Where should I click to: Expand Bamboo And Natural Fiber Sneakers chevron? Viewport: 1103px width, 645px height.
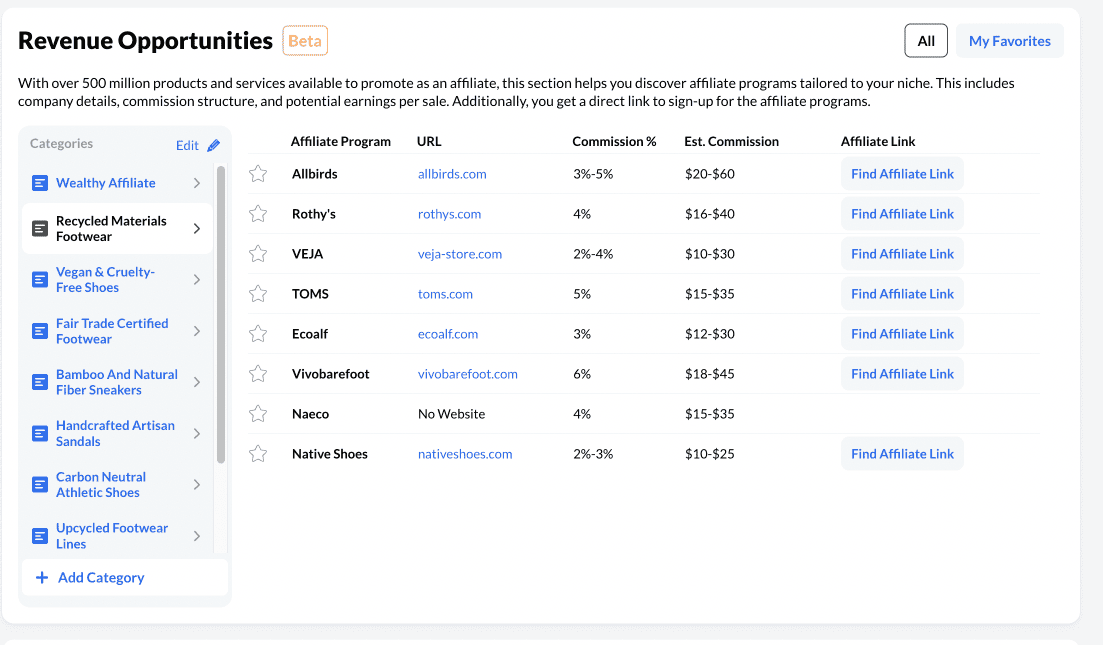[x=197, y=382]
